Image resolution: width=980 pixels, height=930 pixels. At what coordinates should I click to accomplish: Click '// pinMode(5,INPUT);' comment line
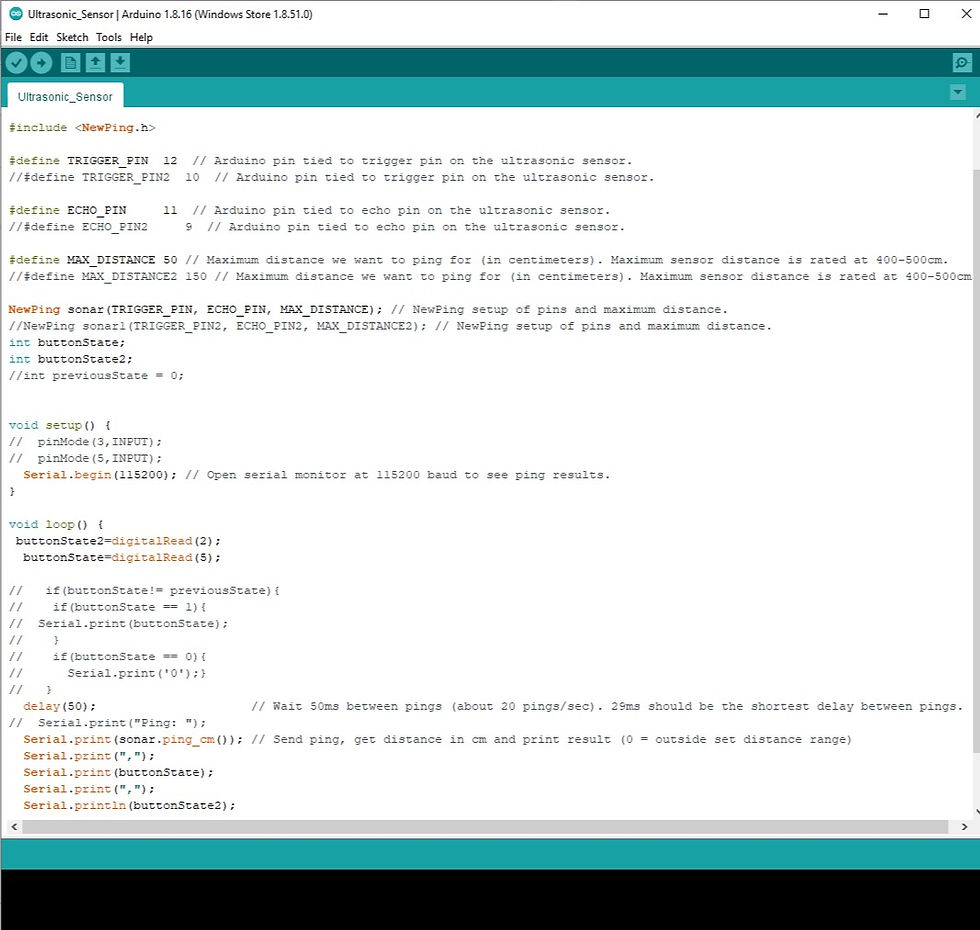pos(85,458)
